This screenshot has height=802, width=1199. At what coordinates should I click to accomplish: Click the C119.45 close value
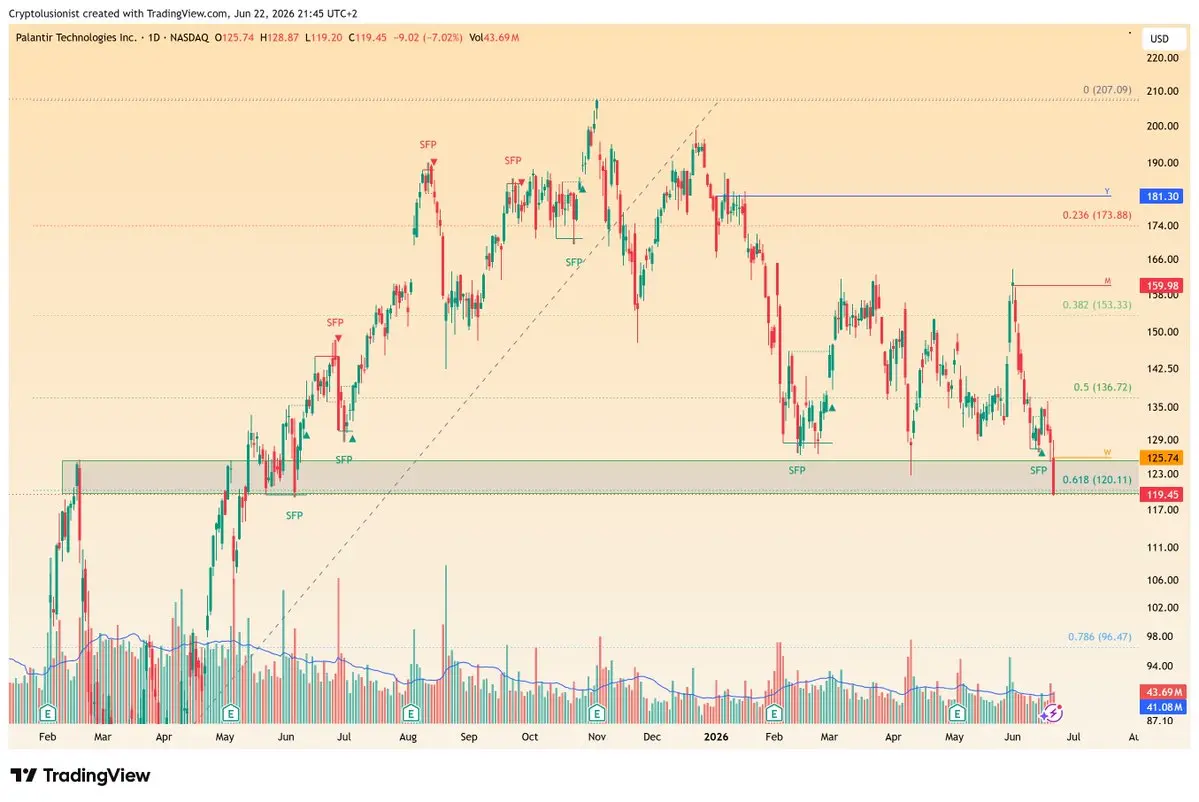tap(368, 37)
